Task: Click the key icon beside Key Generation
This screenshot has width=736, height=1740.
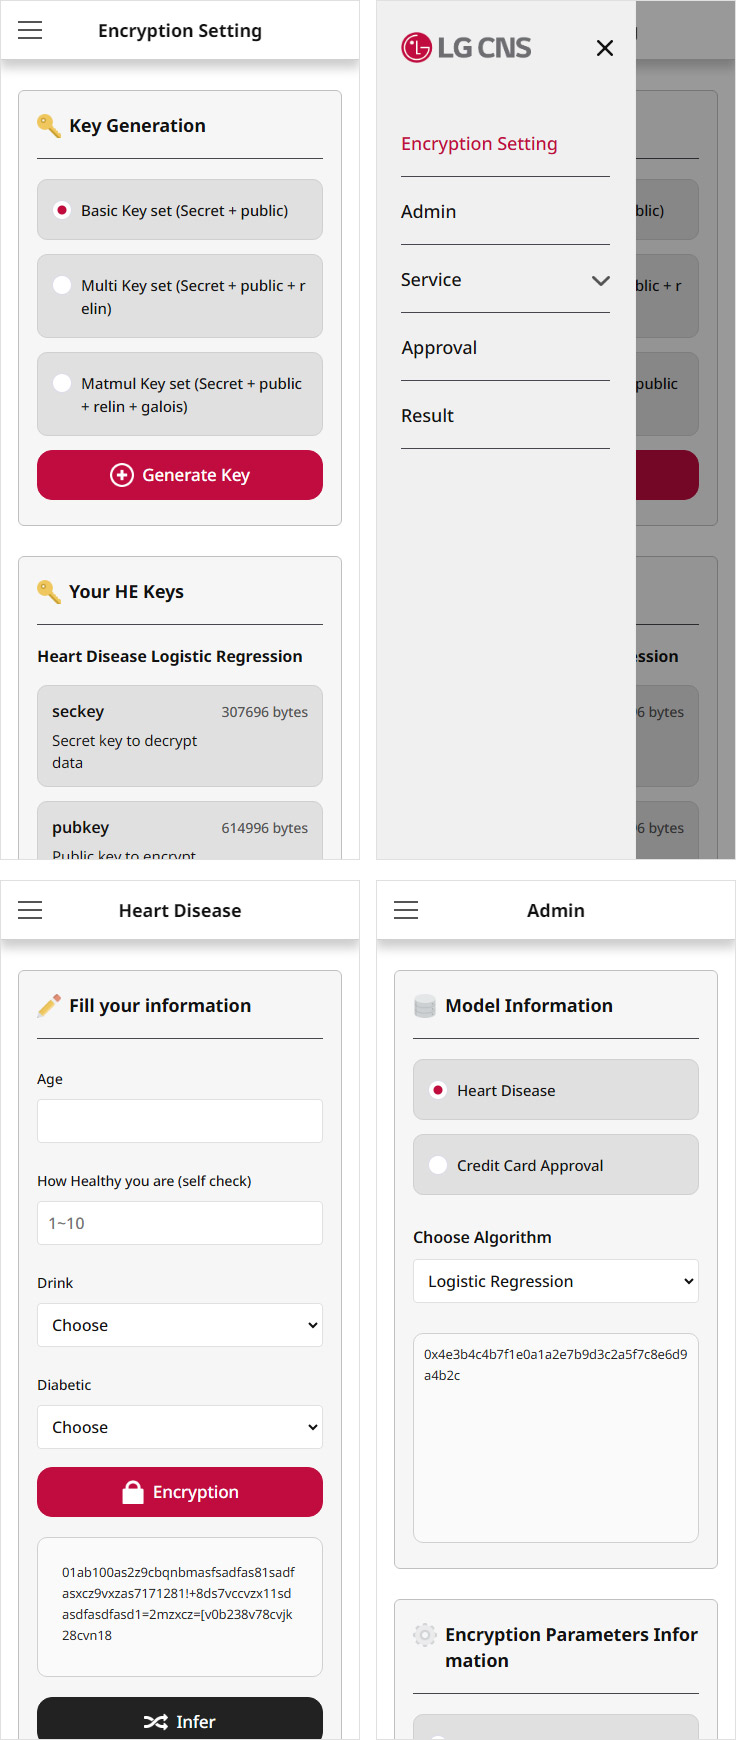Action: (x=49, y=126)
